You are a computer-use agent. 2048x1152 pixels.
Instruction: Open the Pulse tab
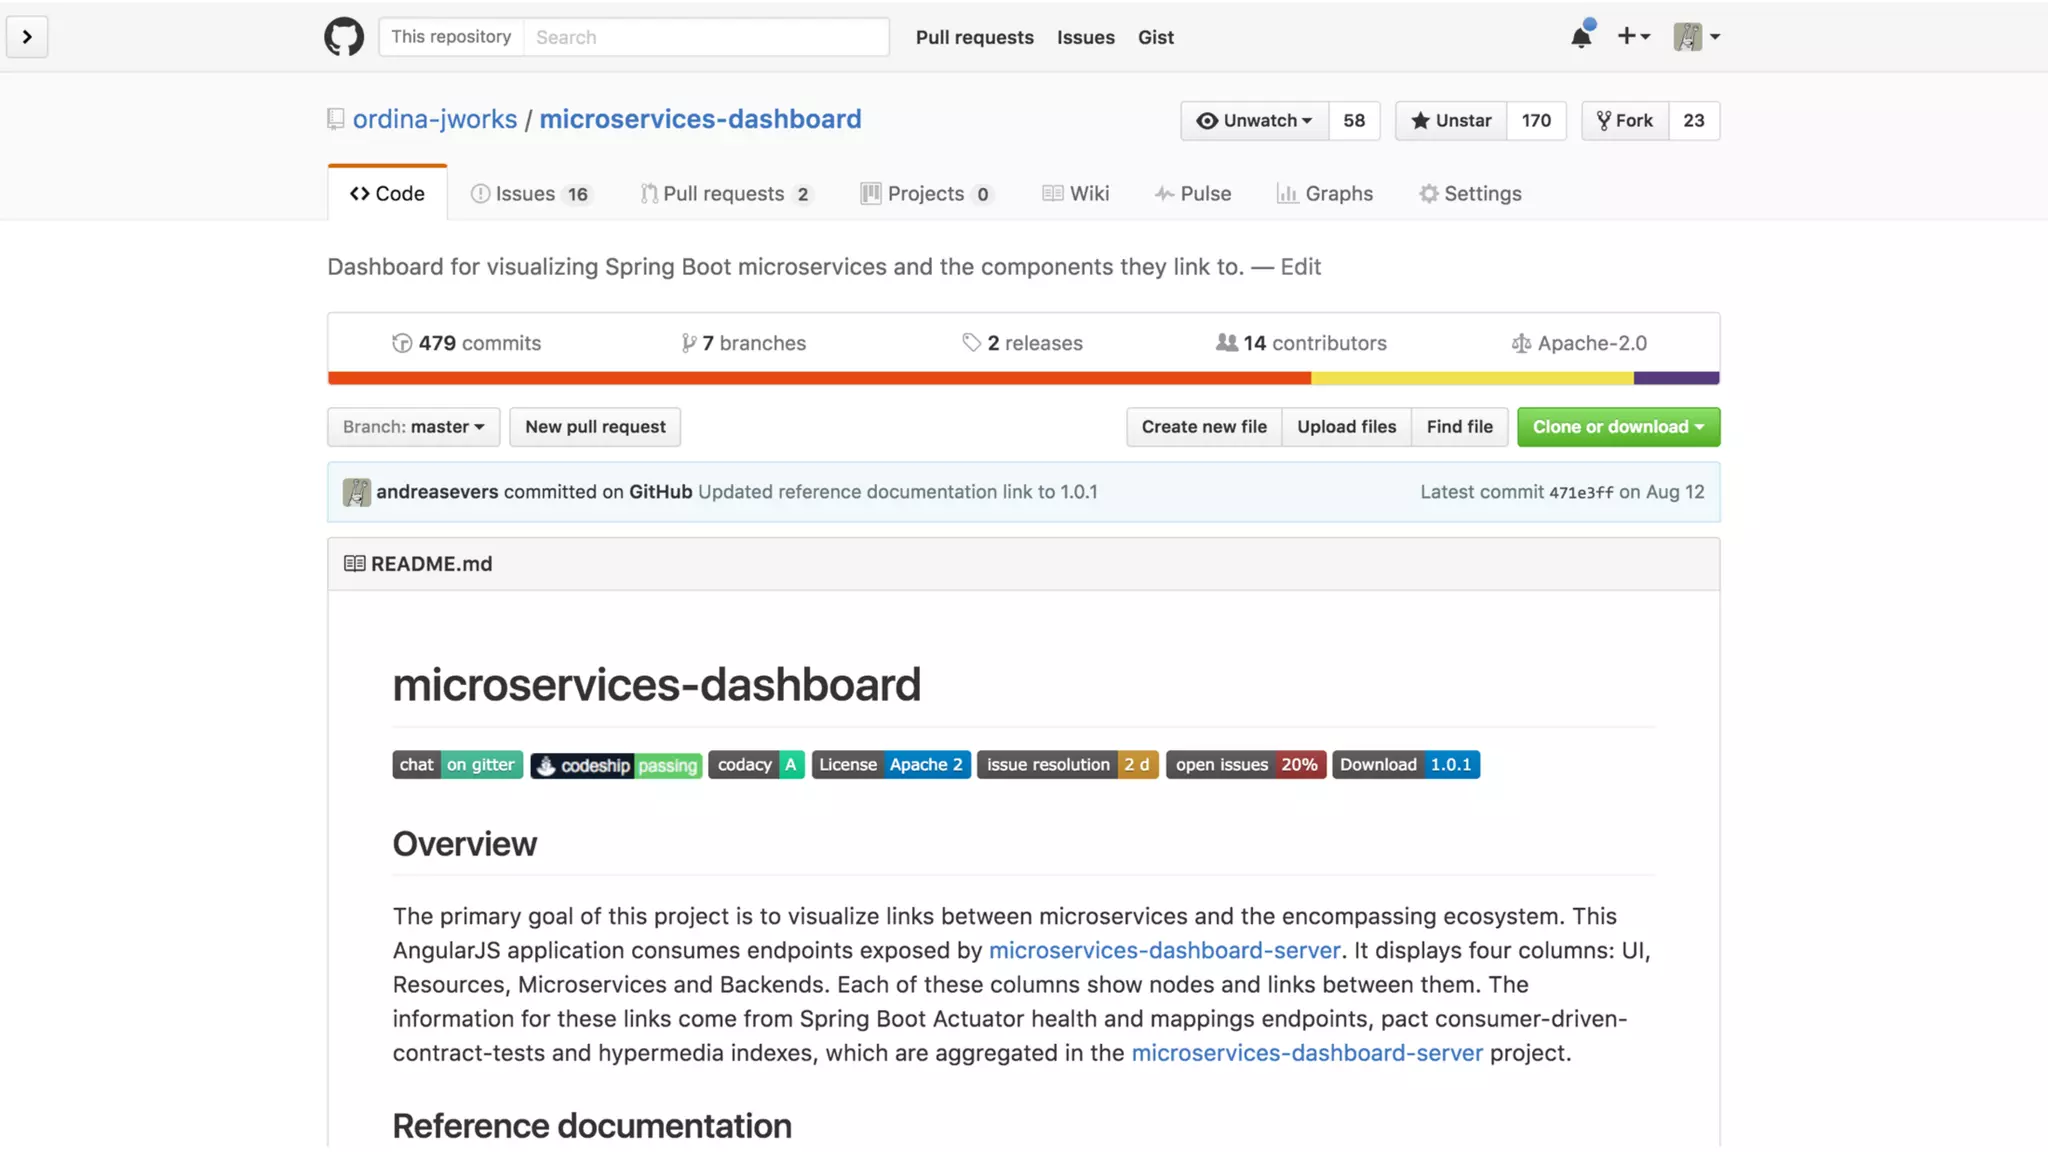1192,194
